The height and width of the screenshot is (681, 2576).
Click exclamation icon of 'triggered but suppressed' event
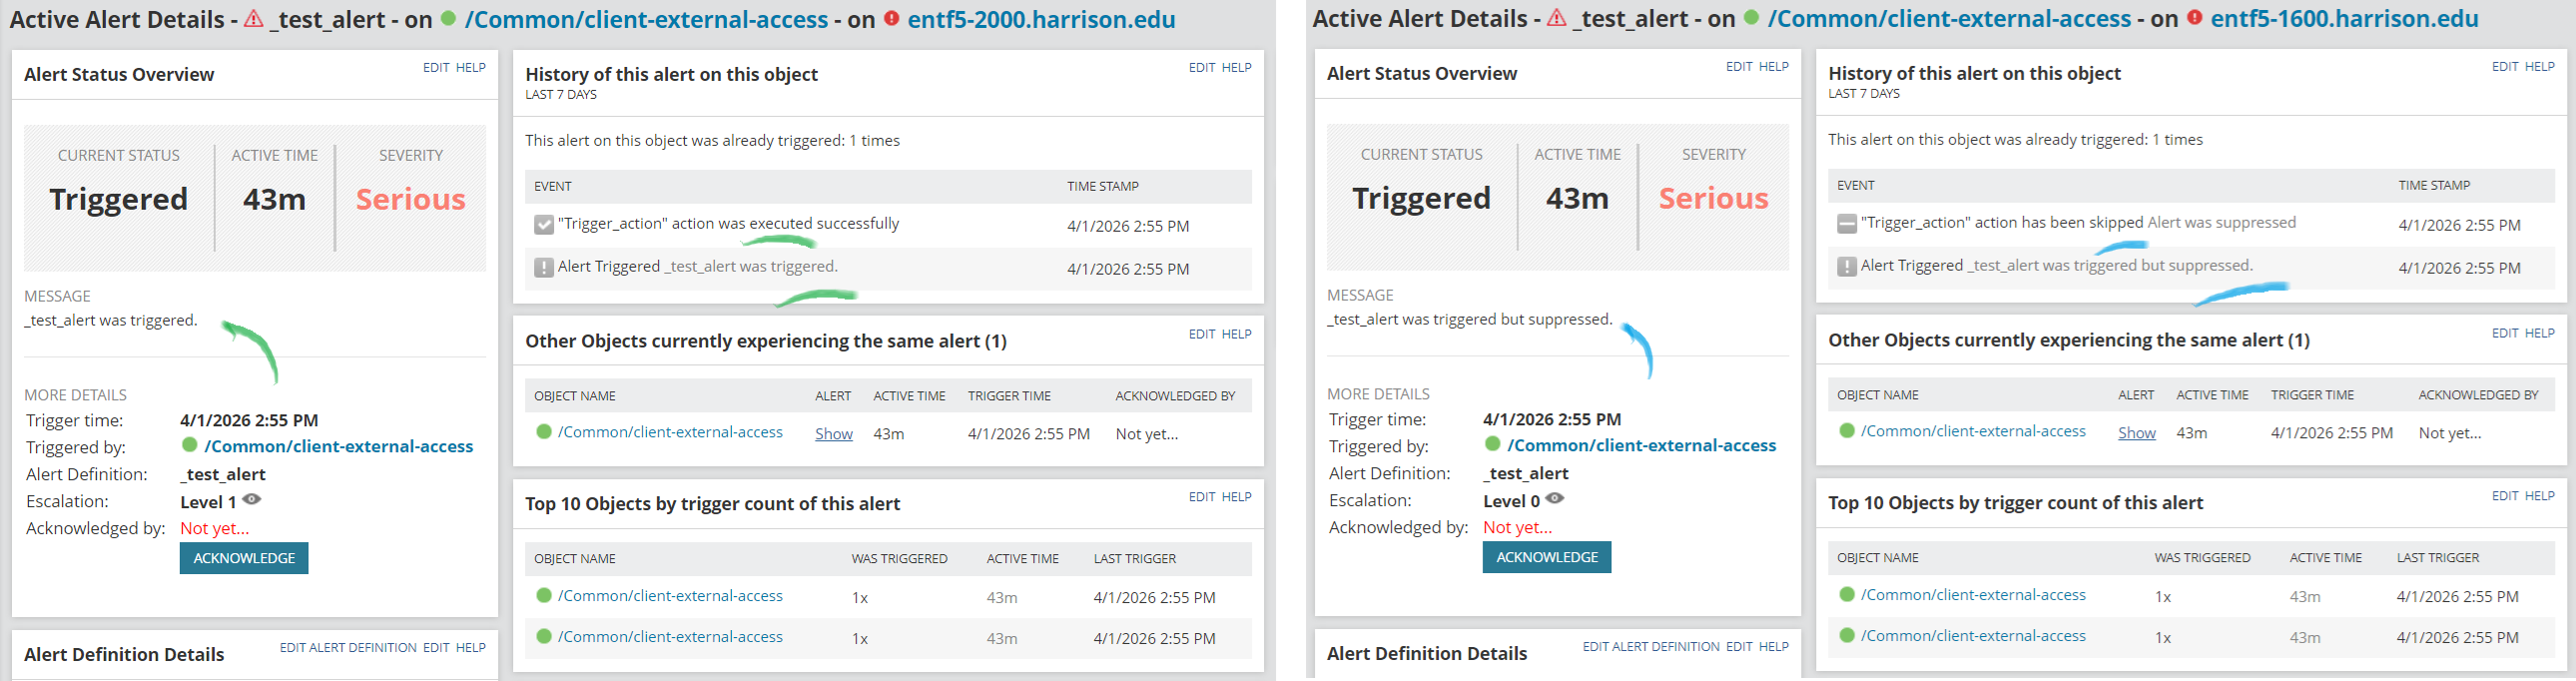click(x=1847, y=266)
